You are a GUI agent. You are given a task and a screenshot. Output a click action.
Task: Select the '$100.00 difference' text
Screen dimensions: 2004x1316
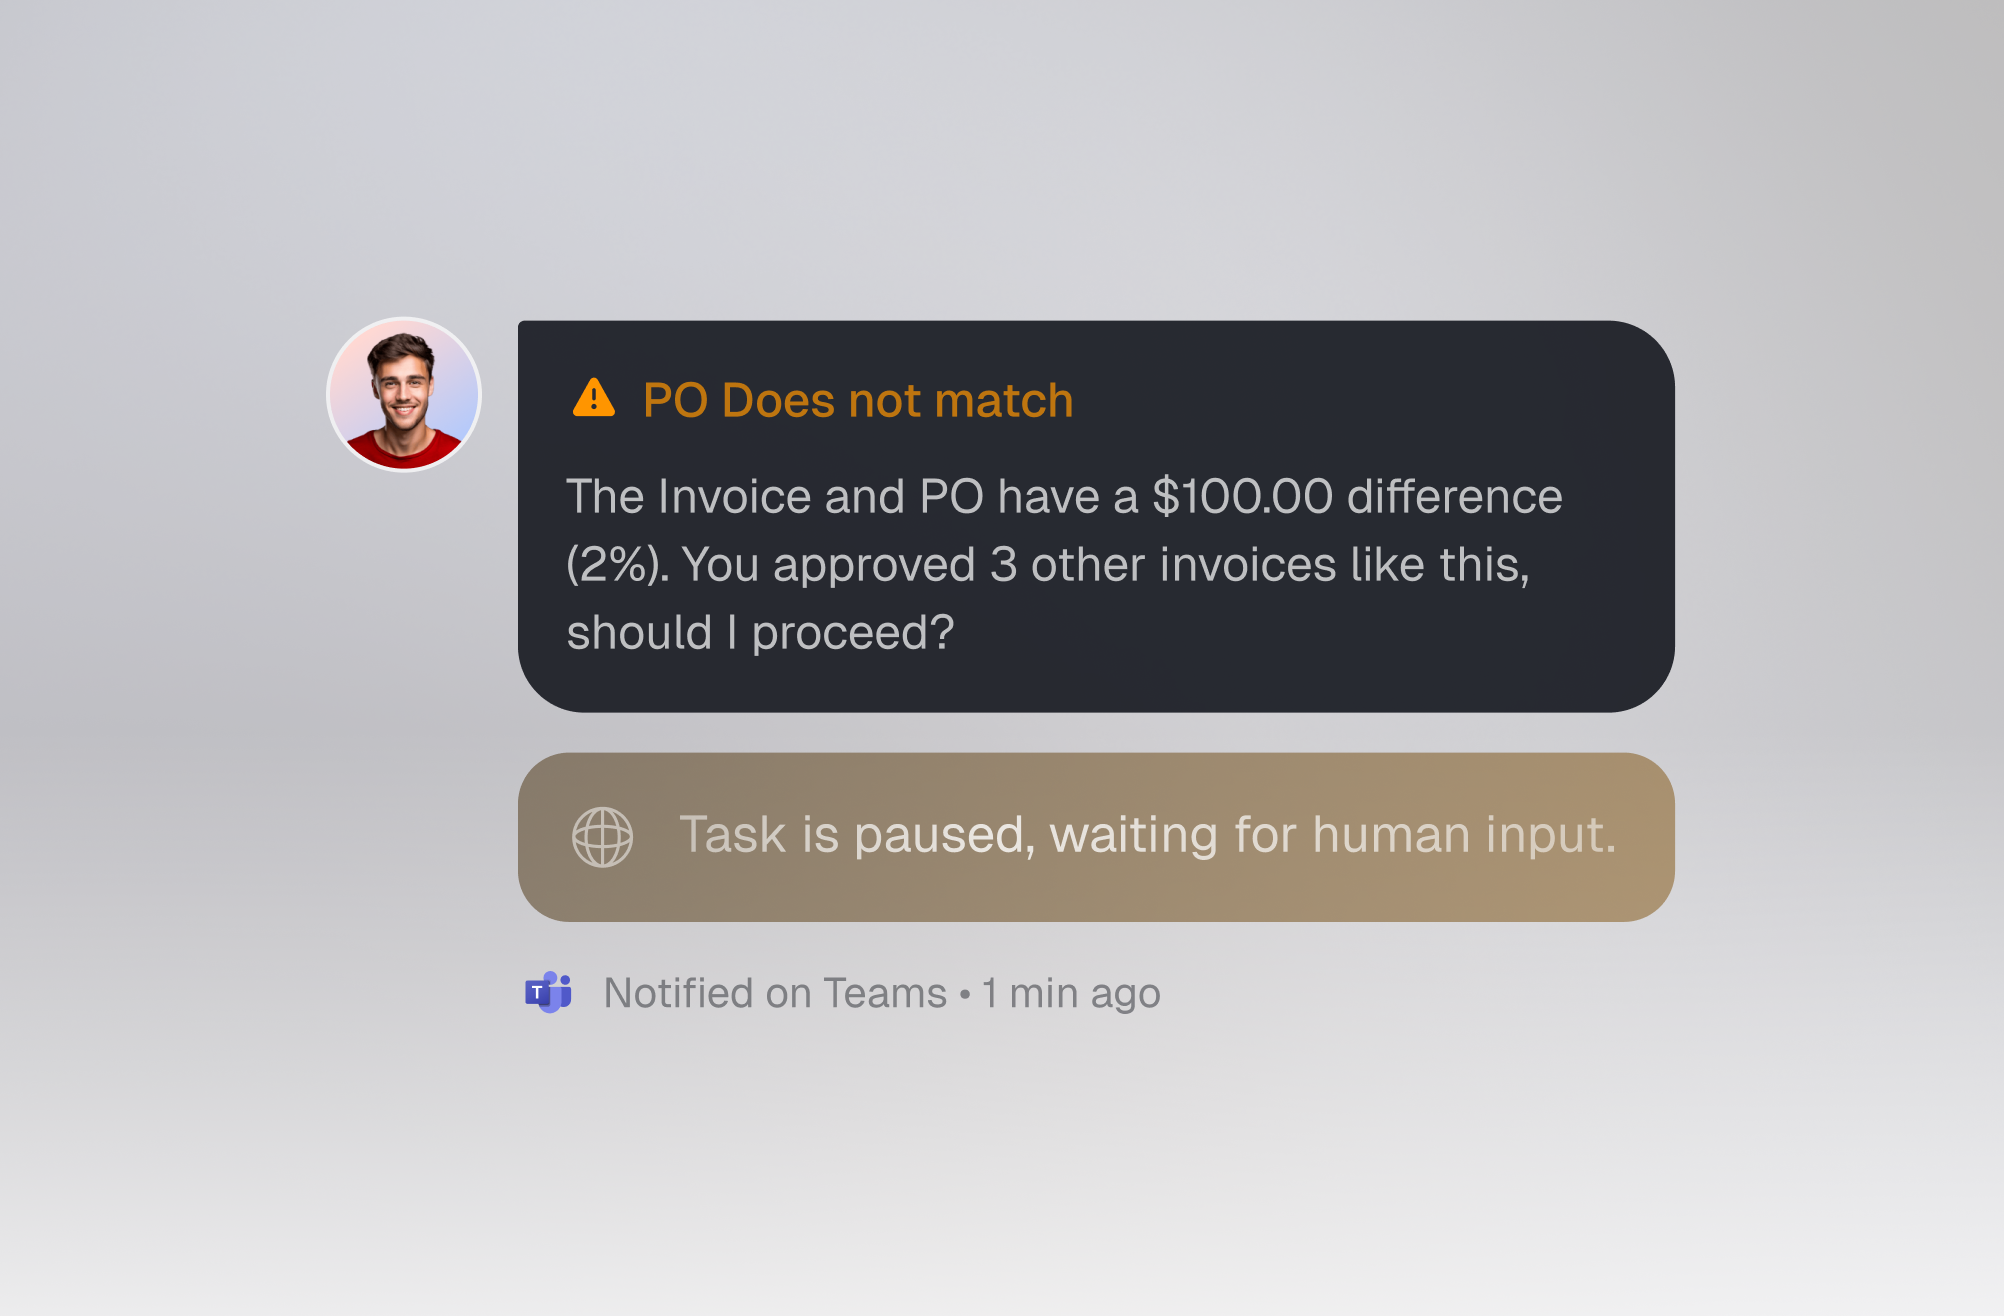(x=1357, y=496)
